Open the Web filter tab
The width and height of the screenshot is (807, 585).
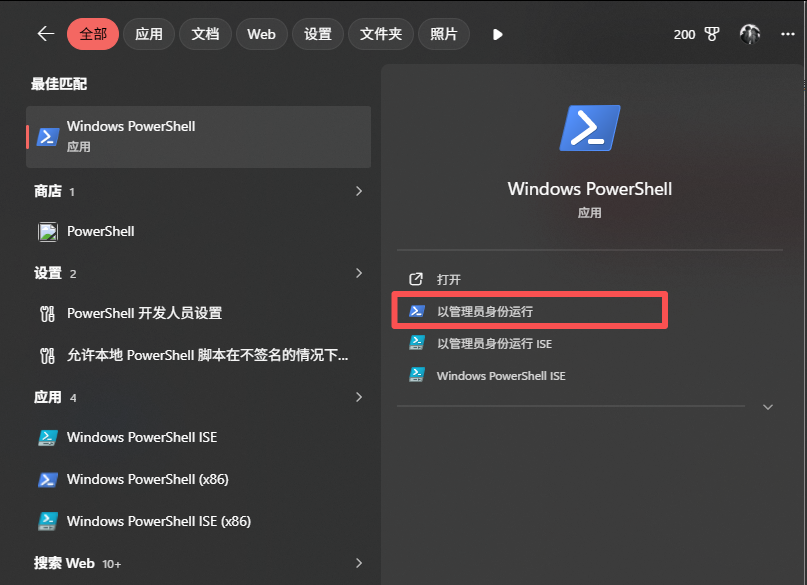pos(261,34)
